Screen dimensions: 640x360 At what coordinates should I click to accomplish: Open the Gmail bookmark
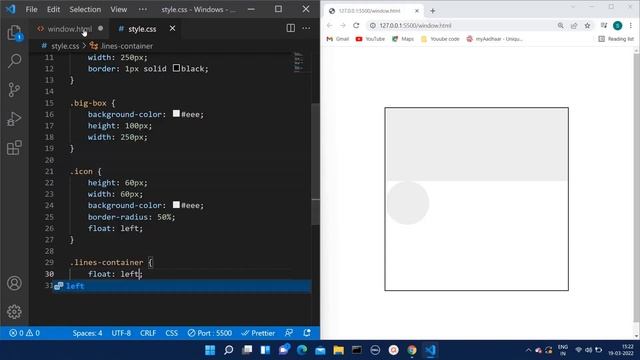pos(338,39)
